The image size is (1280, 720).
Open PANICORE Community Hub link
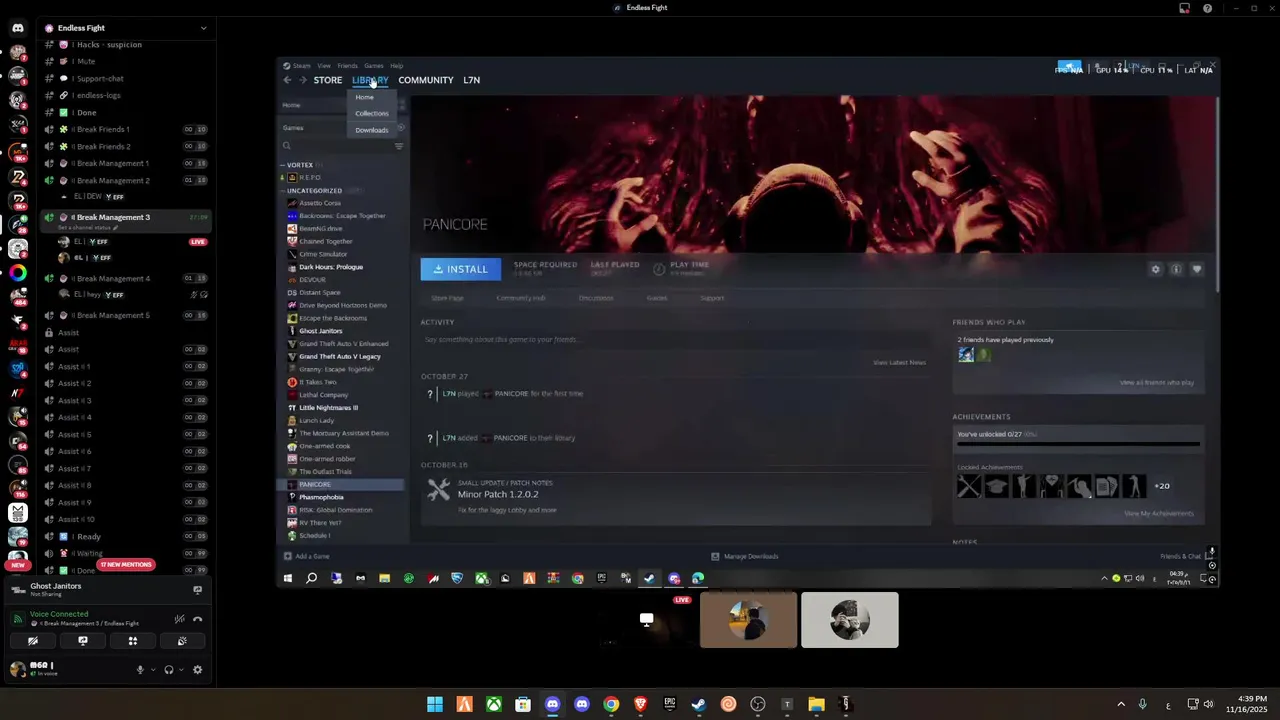point(521,298)
